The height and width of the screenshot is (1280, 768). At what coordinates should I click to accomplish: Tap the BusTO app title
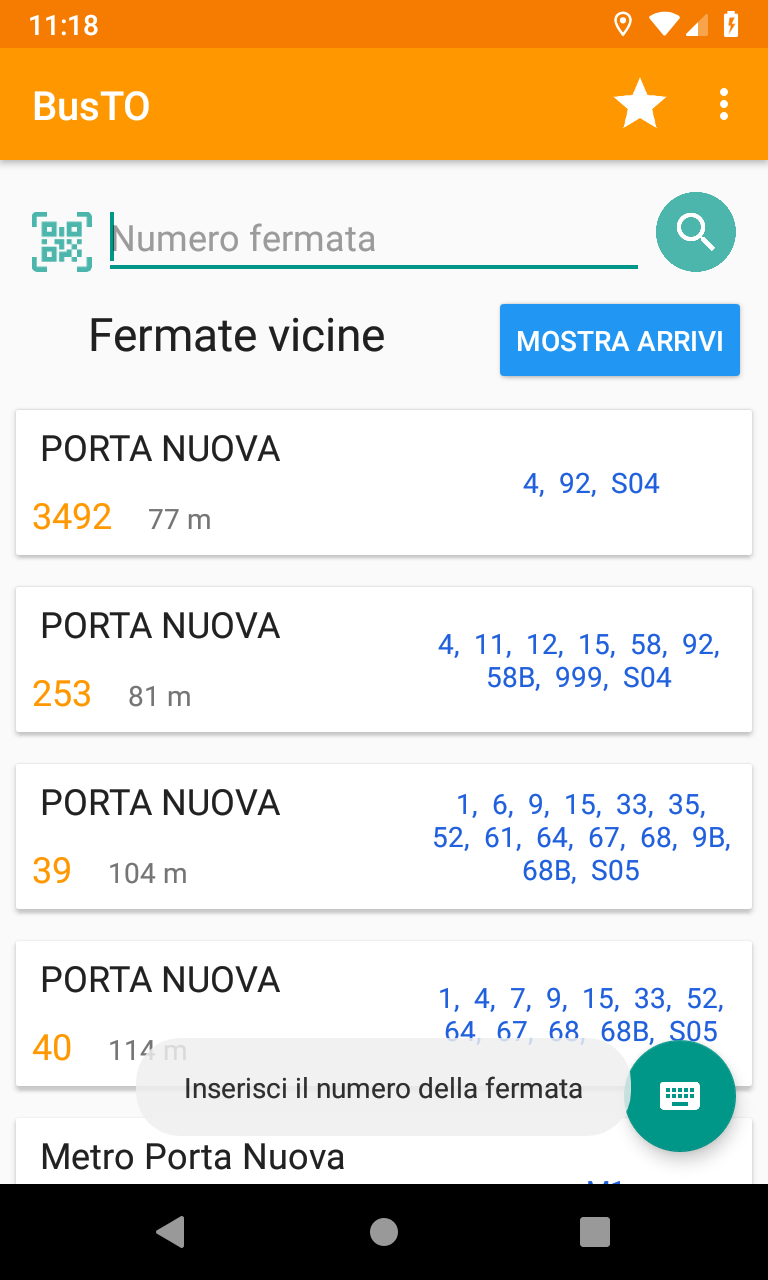(x=91, y=106)
